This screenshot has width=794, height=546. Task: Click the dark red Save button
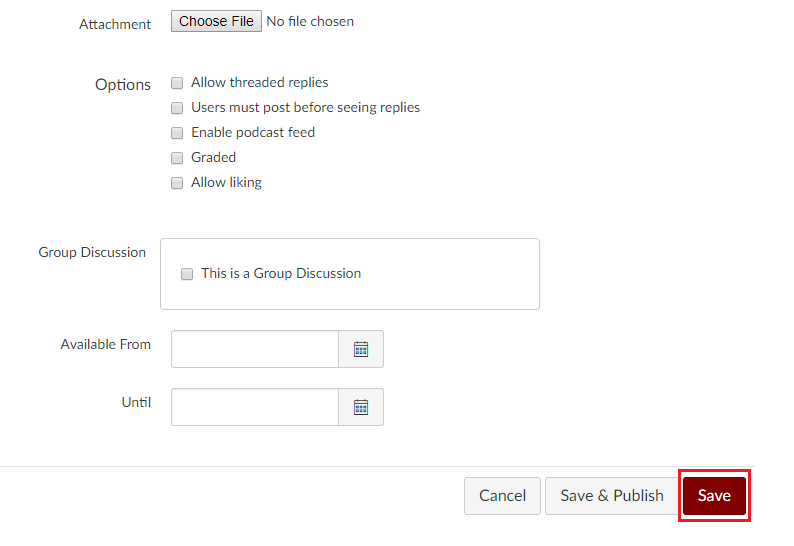pos(714,496)
